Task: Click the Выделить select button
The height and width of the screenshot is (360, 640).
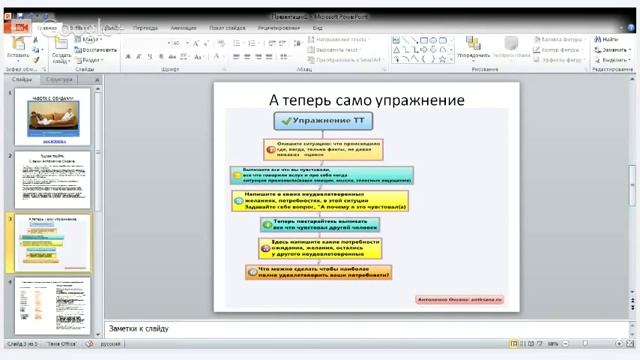Action: pyautogui.click(x=613, y=60)
